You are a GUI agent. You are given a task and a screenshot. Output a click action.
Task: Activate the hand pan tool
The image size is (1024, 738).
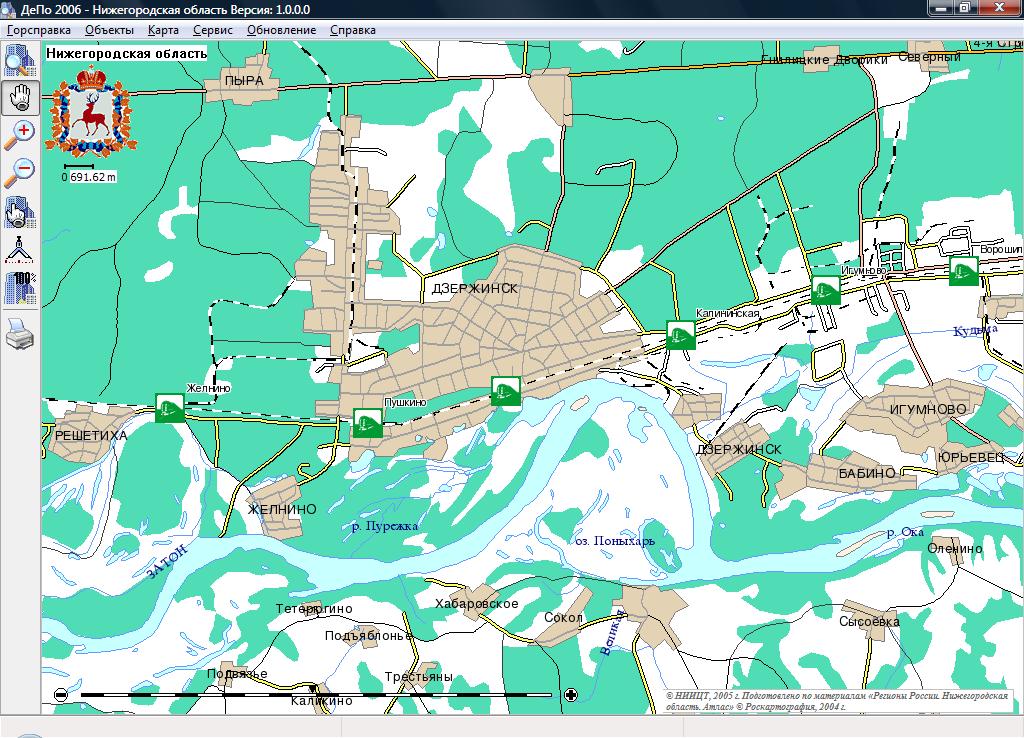(20, 97)
